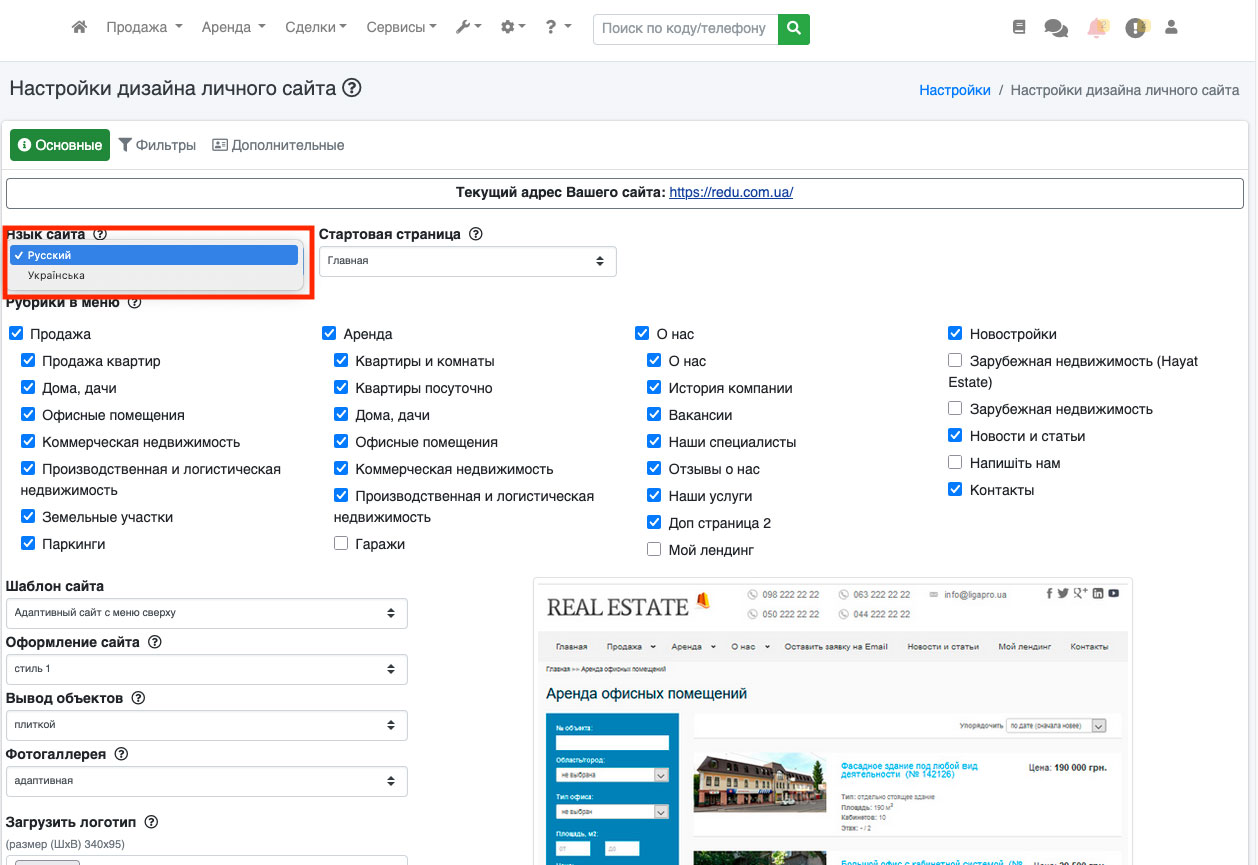Open the chat messages icon
Image resolution: width=1258 pixels, height=865 pixels.
coord(1056,28)
